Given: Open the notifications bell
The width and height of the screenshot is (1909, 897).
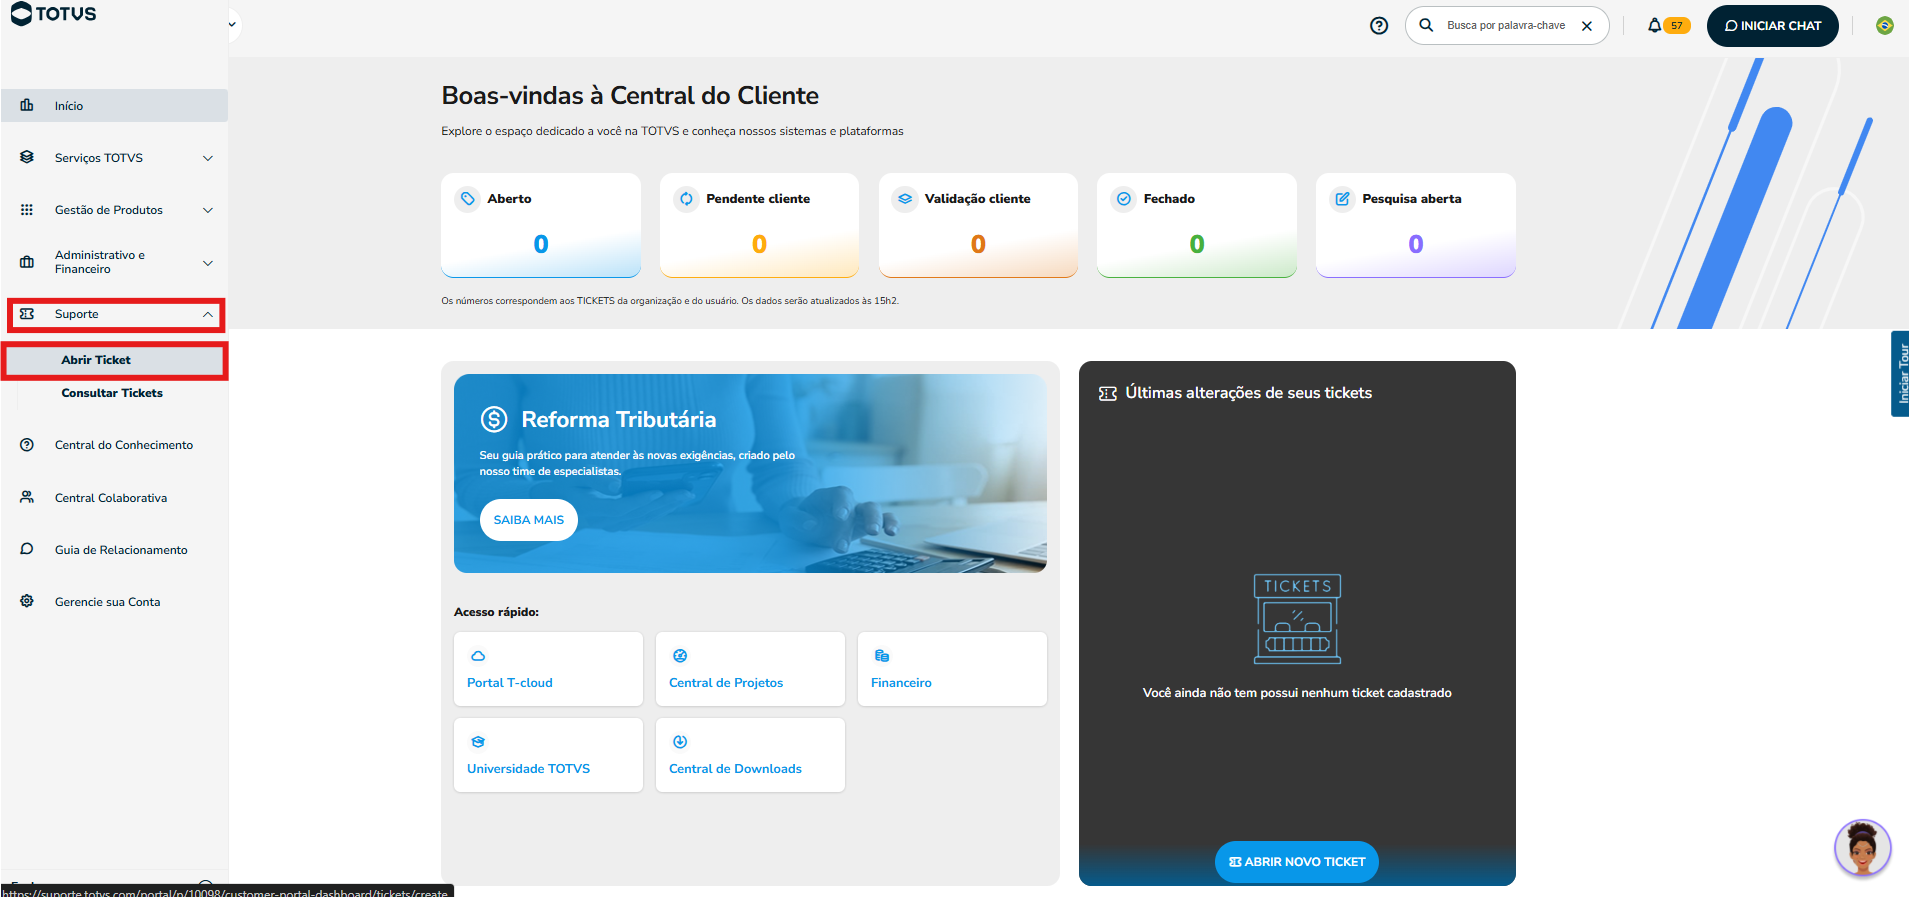Looking at the screenshot, I should coord(1655,25).
